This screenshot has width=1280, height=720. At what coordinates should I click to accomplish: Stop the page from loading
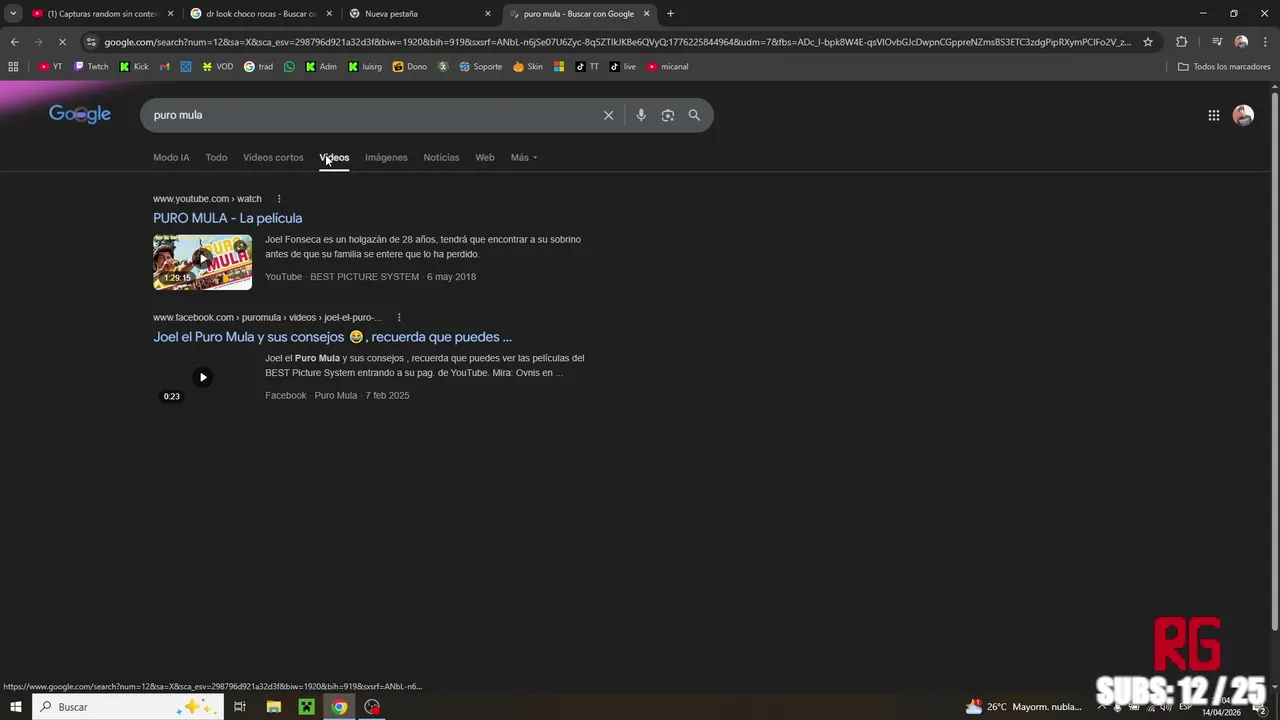(x=62, y=42)
